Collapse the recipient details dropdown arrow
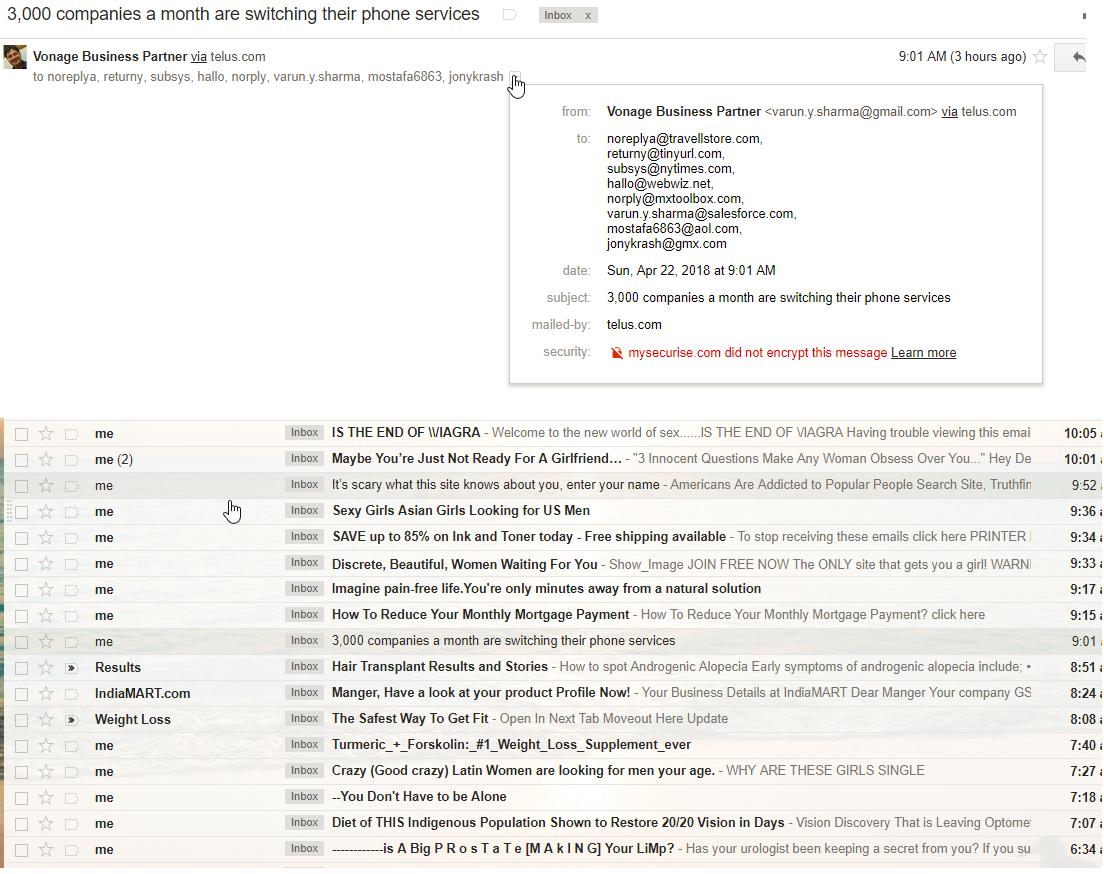The width and height of the screenshot is (1104, 874). click(514, 78)
